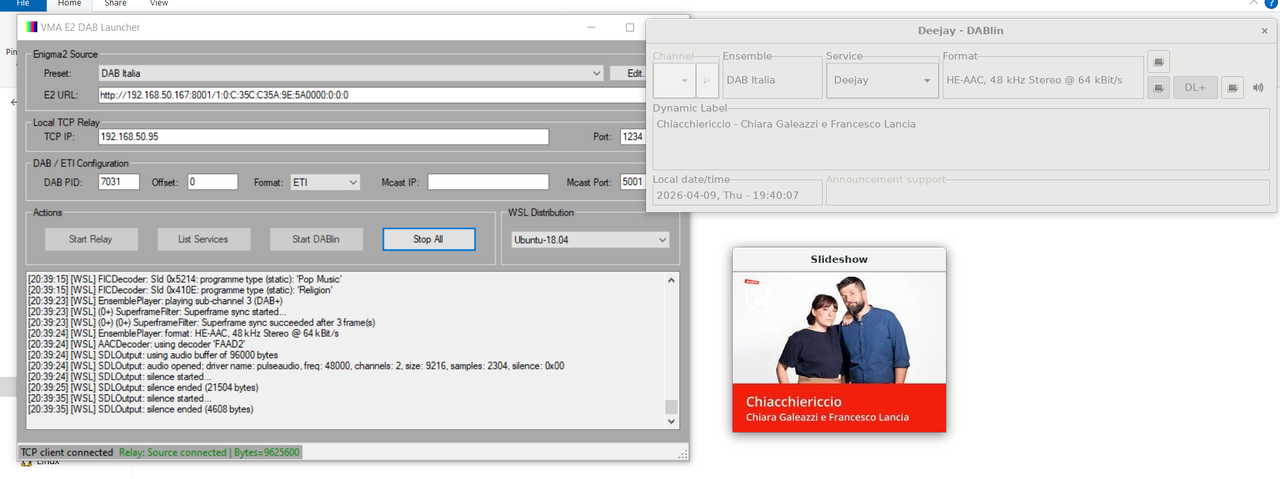This screenshot has width=1280, height=479.
Task: Click the Dynamic Label text Chiacchiericcio - Chiara Galeazzi
Action: pyautogui.click(x=786, y=124)
